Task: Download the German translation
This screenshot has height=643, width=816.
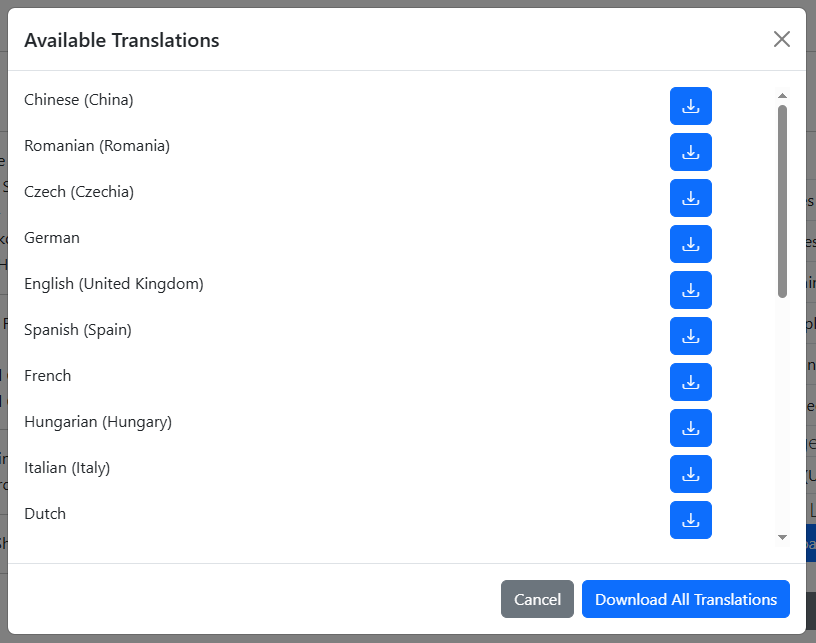Action: click(690, 244)
